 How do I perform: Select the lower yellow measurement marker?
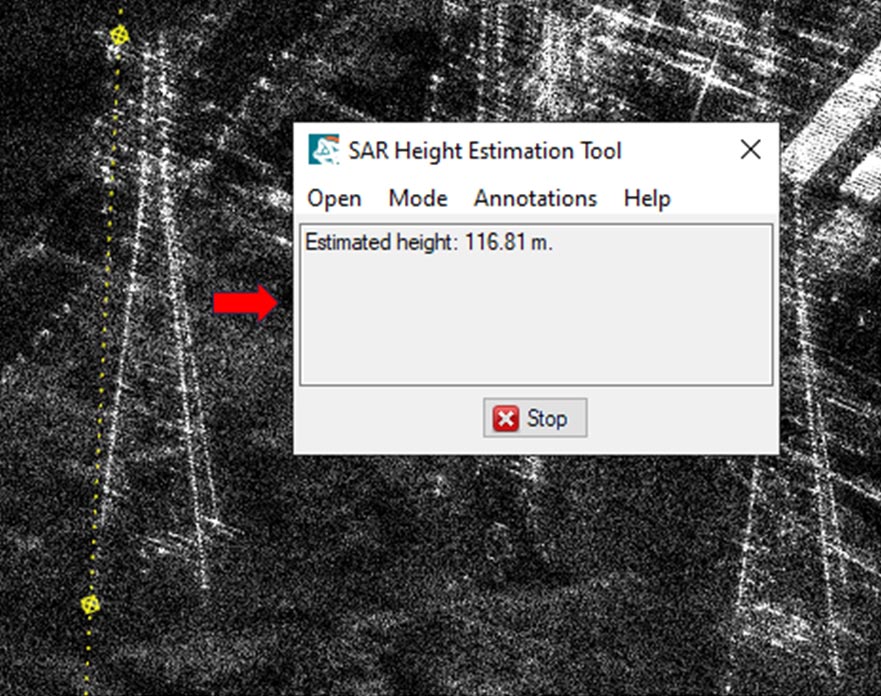point(90,604)
